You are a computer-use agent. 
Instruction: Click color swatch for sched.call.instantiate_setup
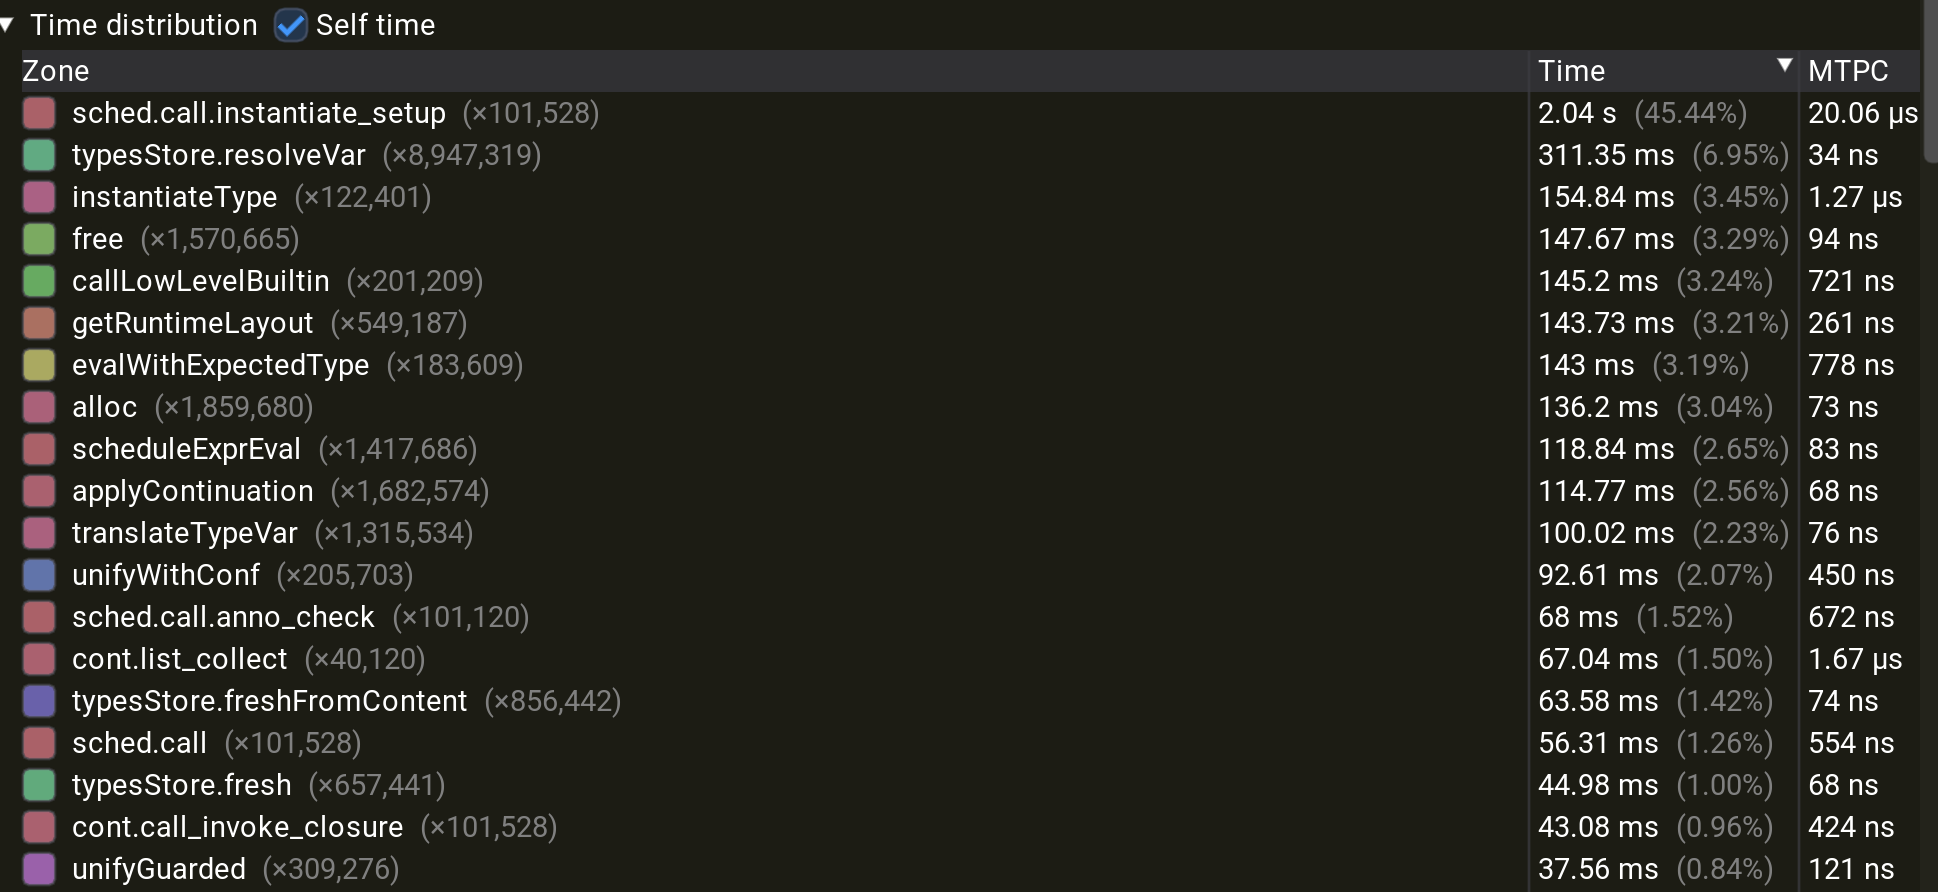pyautogui.click(x=39, y=113)
